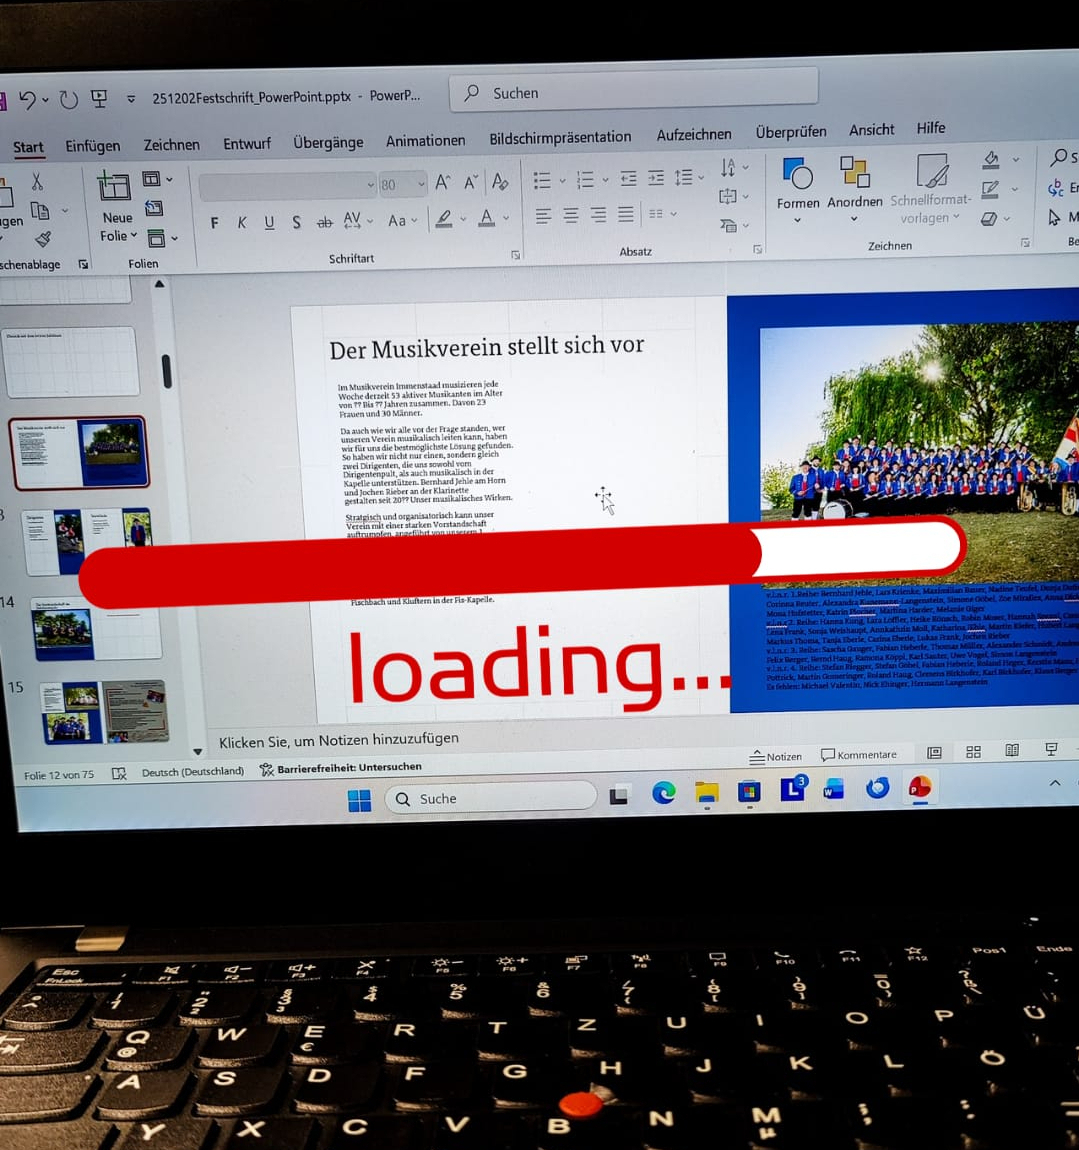Open the Bildschirmpräsentation tab

[560, 137]
